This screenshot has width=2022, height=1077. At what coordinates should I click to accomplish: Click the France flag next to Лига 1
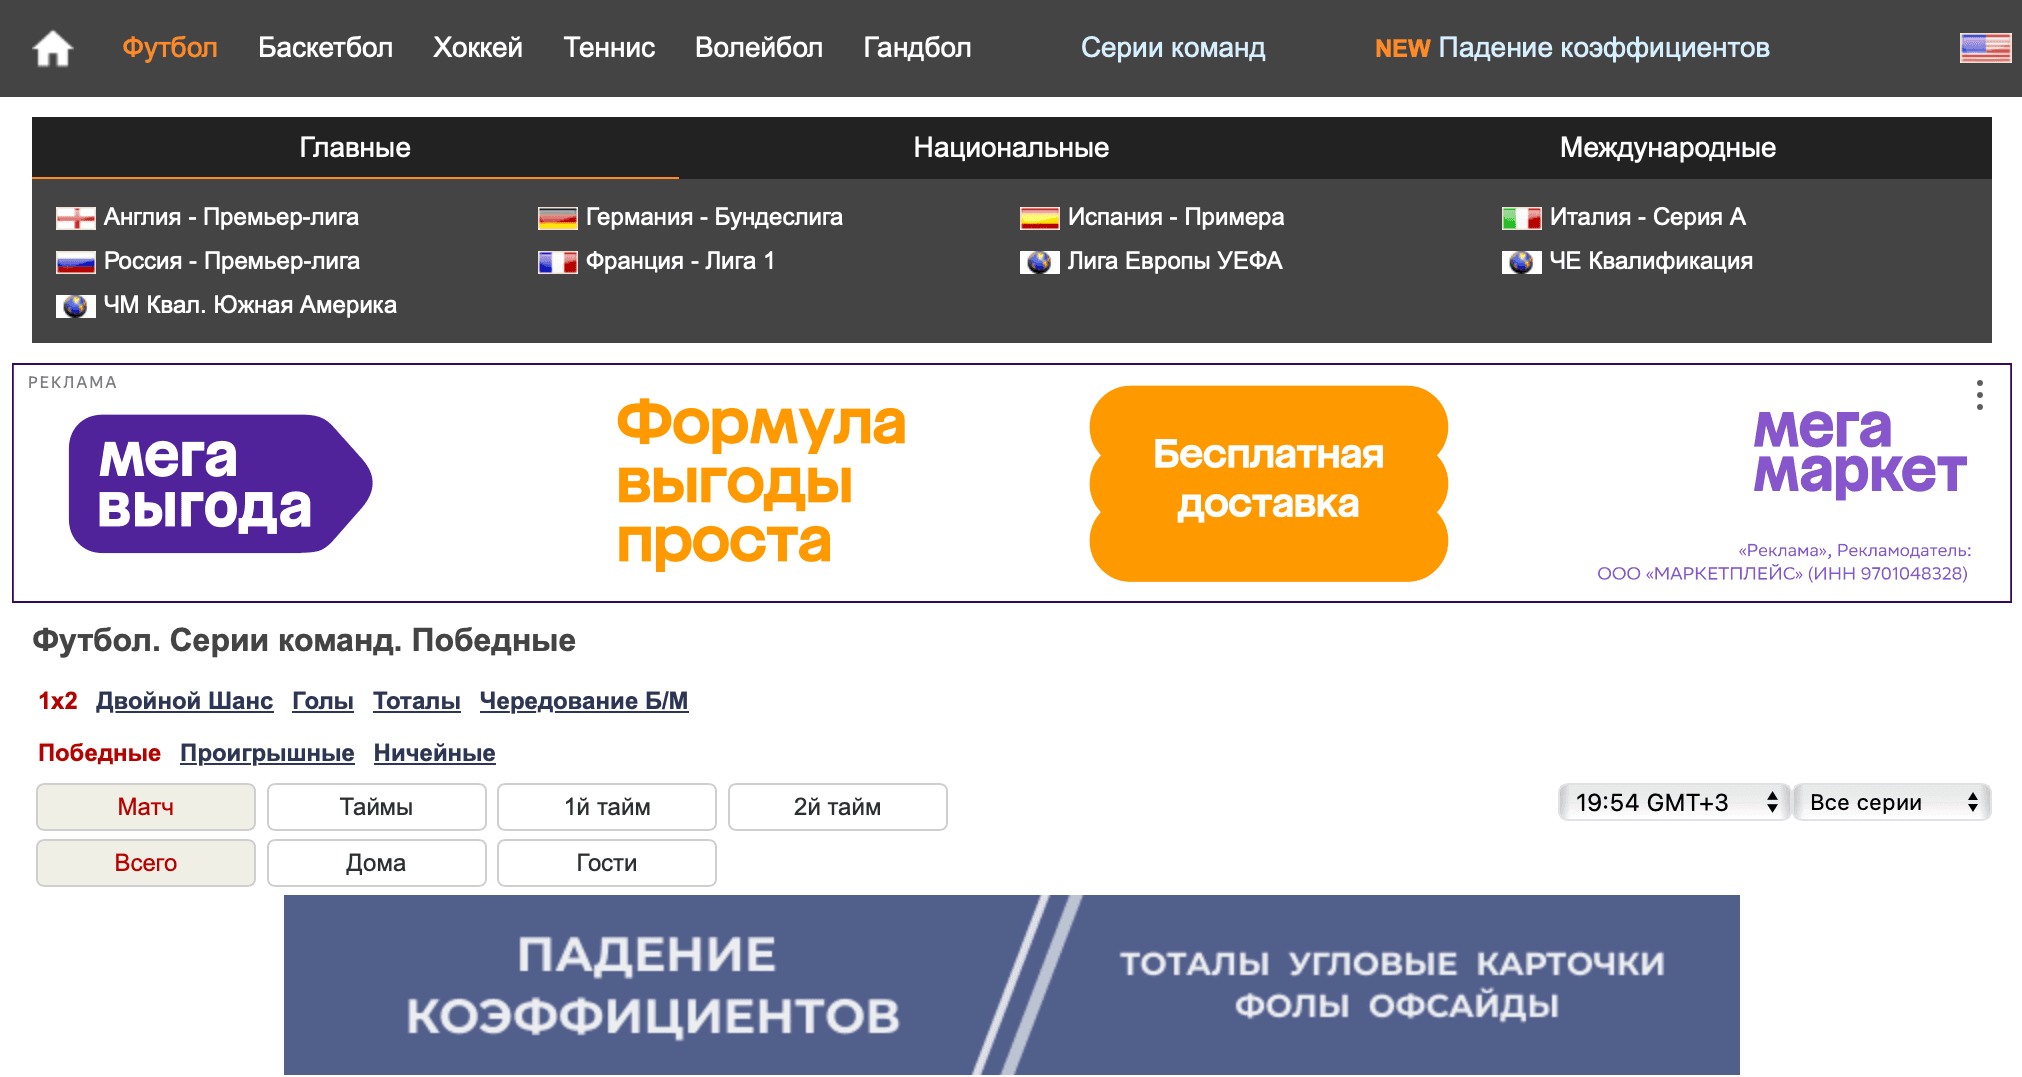coord(557,262)
